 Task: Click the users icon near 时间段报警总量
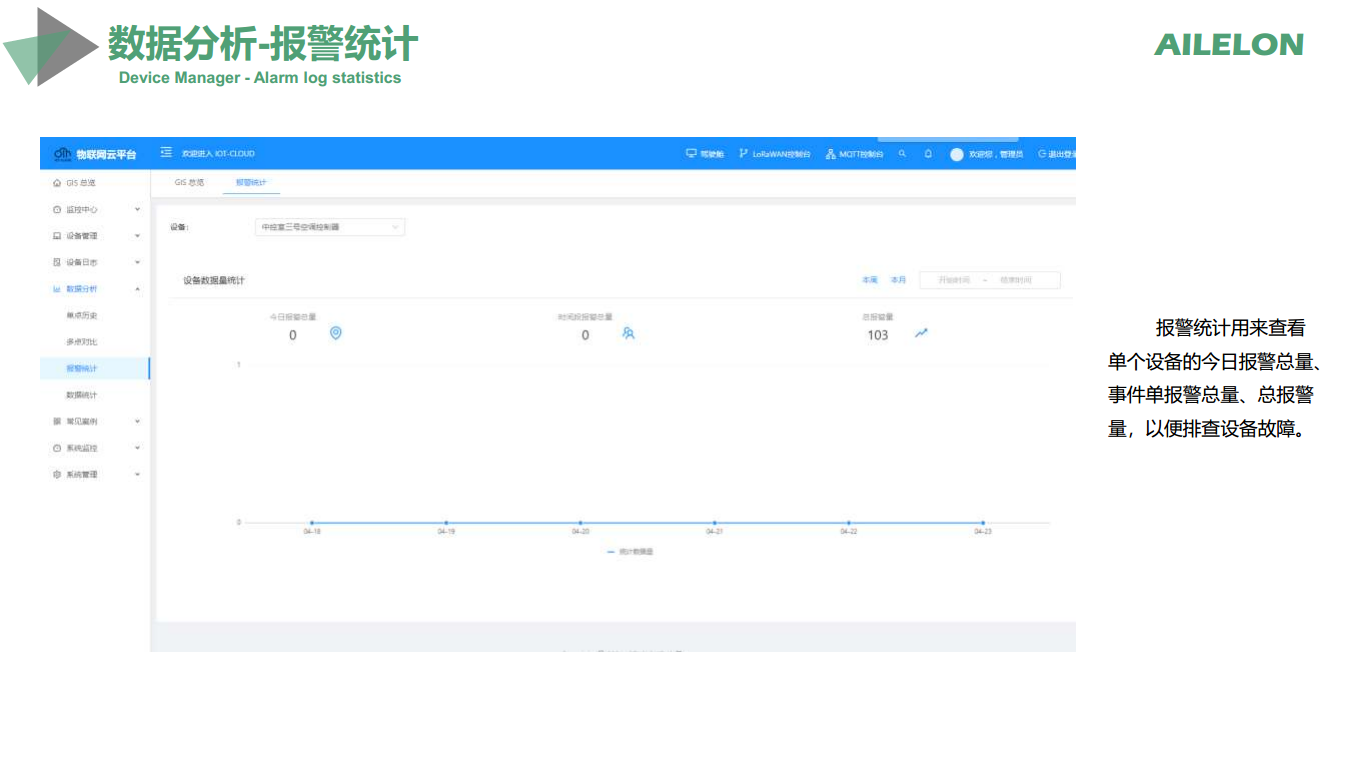[x=628, y=333]
